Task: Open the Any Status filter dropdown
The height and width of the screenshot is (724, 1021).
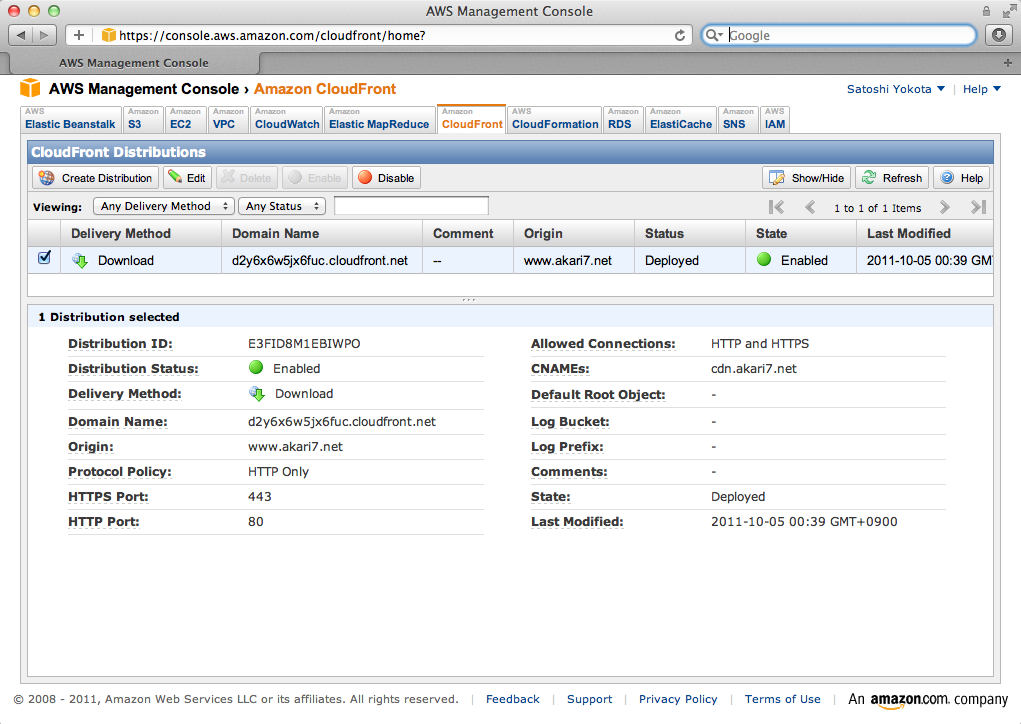Action: click(x=282, y=206)
